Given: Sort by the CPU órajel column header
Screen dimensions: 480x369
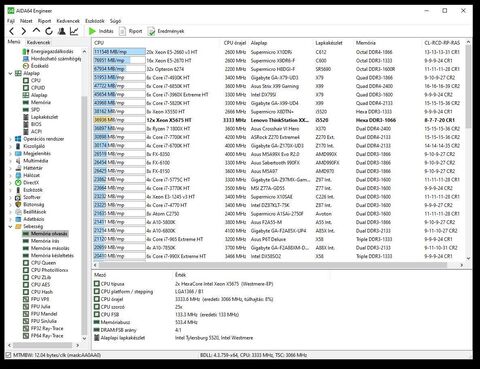Looking at the screenshot, I should [x=235, y=43].
